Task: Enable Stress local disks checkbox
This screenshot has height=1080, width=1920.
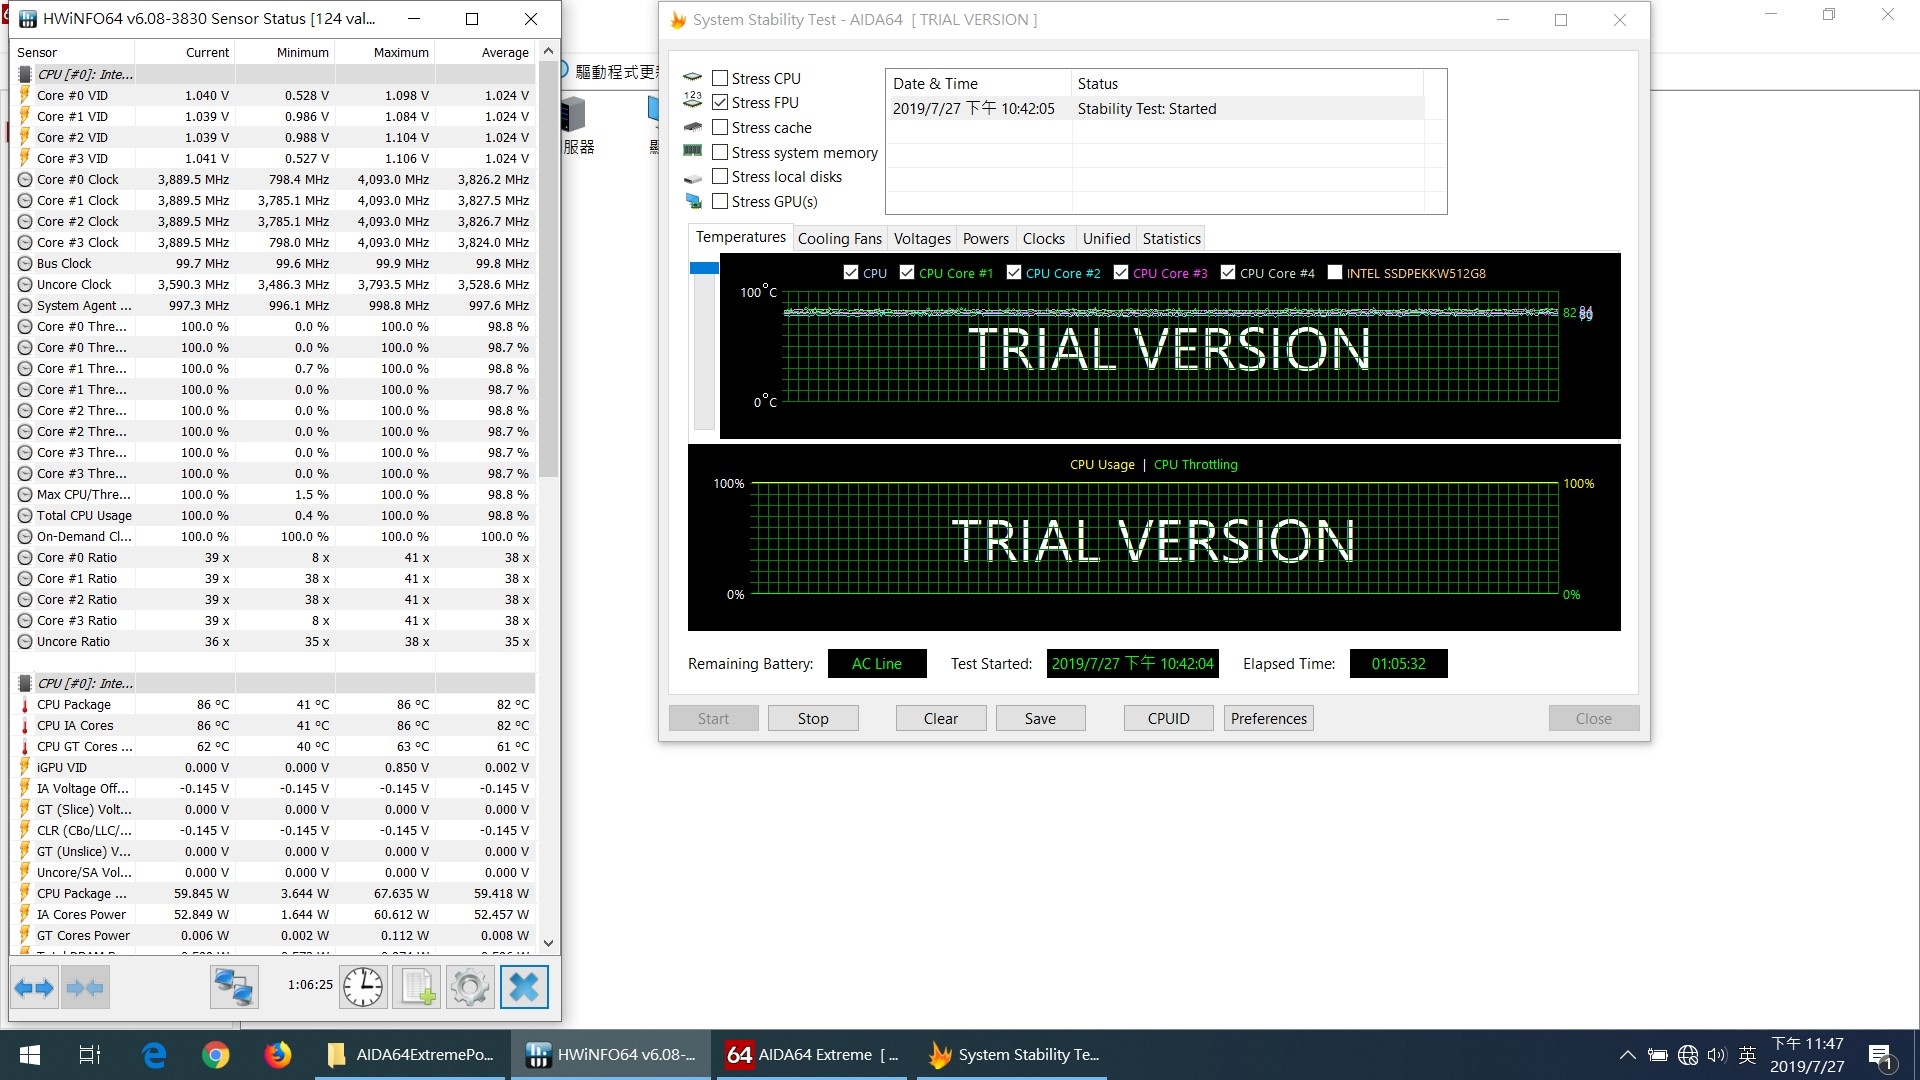Action: coord(719,176)
